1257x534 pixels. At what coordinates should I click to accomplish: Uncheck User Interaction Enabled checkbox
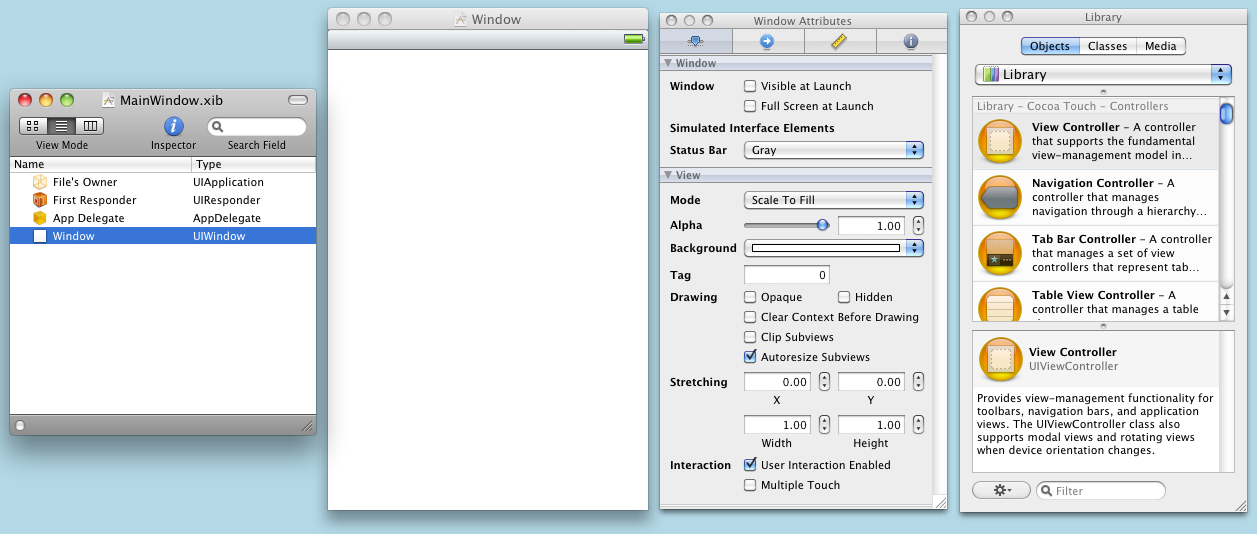coord(750,465)
